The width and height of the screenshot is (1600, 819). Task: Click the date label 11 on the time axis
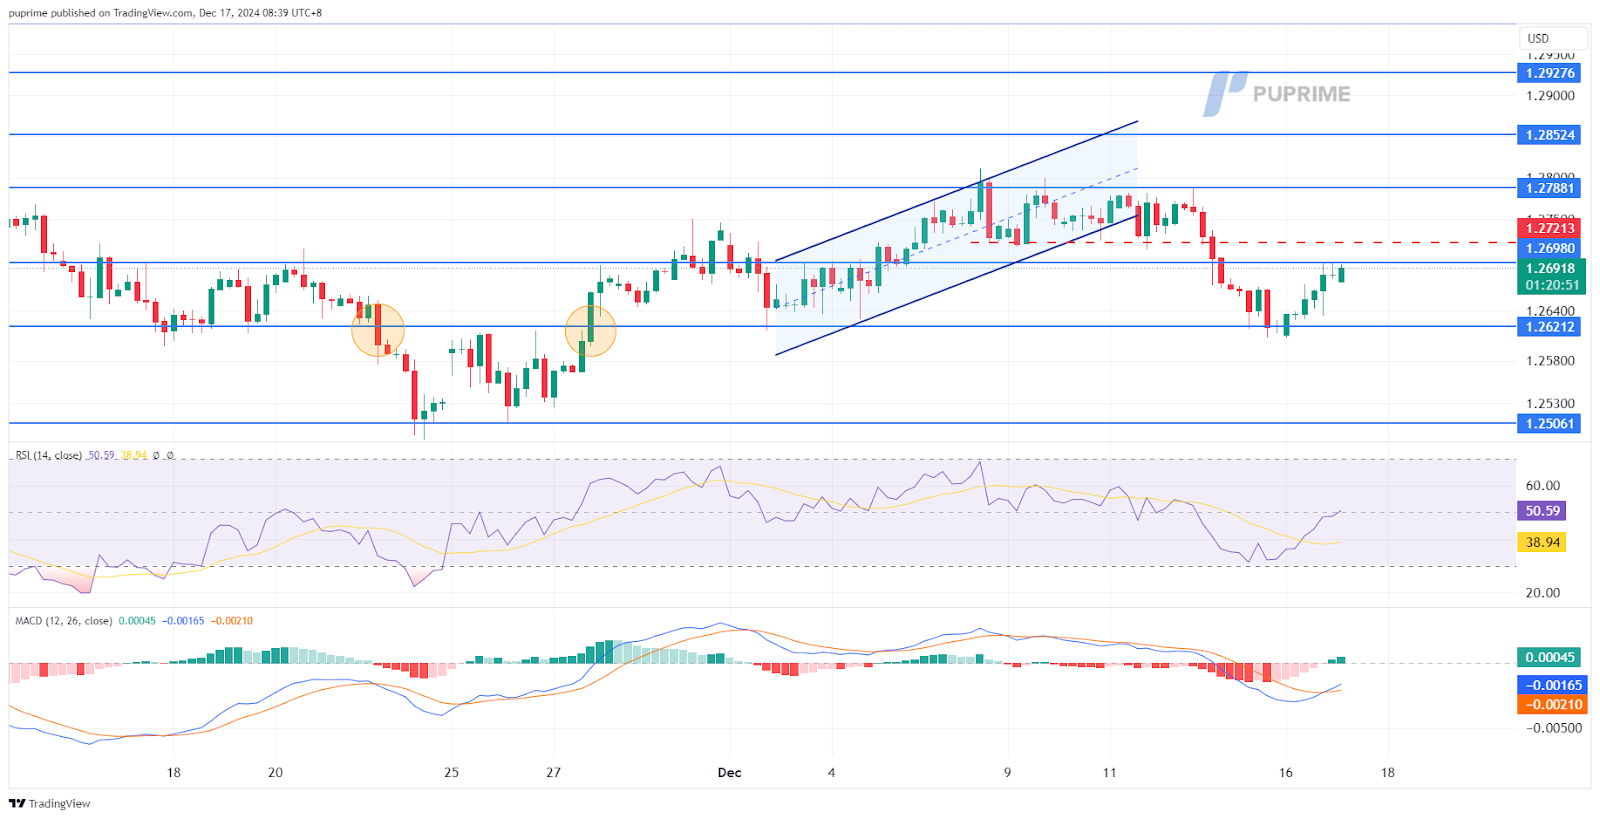click(x=1109, y=772)
